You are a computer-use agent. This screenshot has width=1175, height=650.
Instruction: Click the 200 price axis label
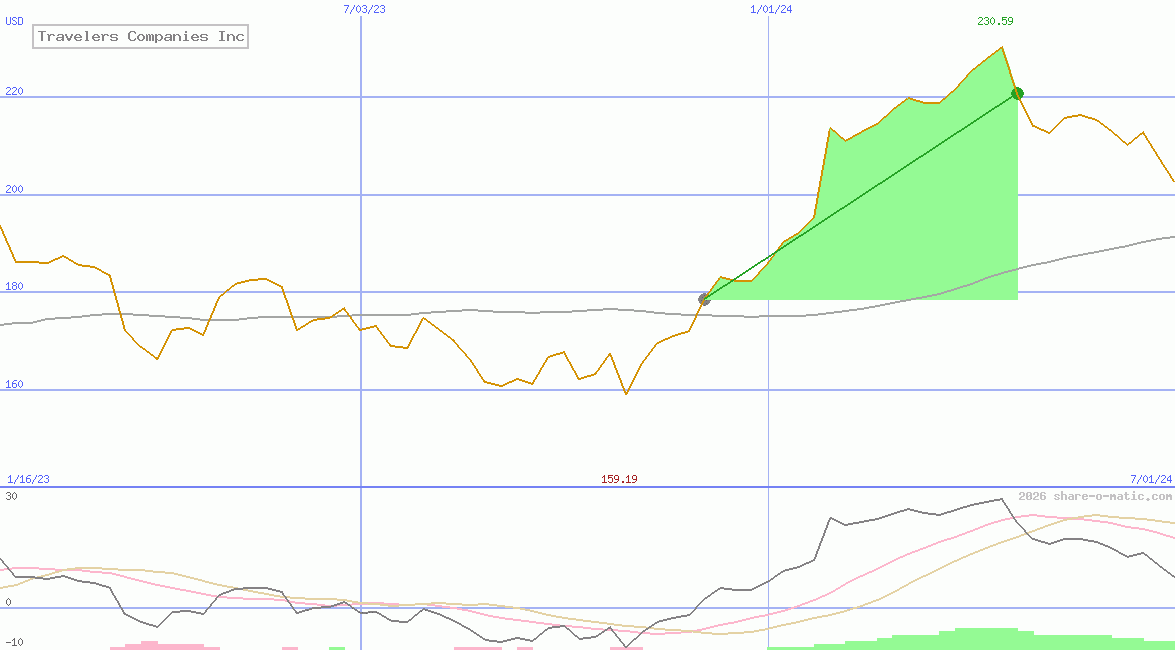[15, 190]
